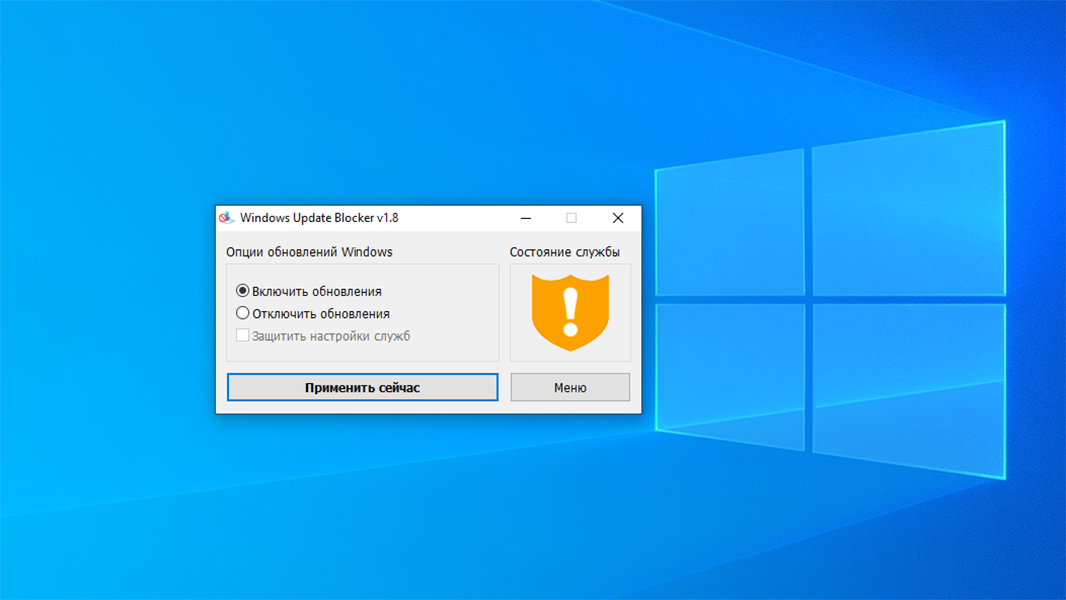
Task: Click the Windows Update Blocker v1.8 title text
Action: [x=319, y=218]
